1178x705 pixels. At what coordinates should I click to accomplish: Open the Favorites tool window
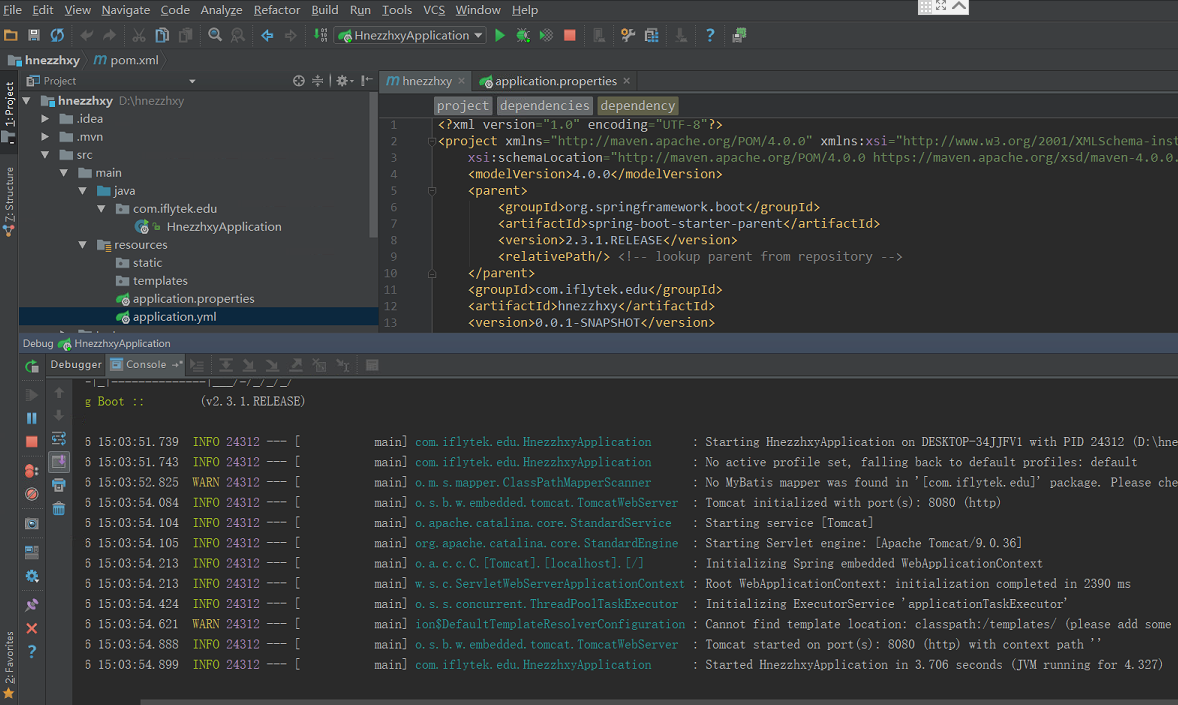coord(9,664)
